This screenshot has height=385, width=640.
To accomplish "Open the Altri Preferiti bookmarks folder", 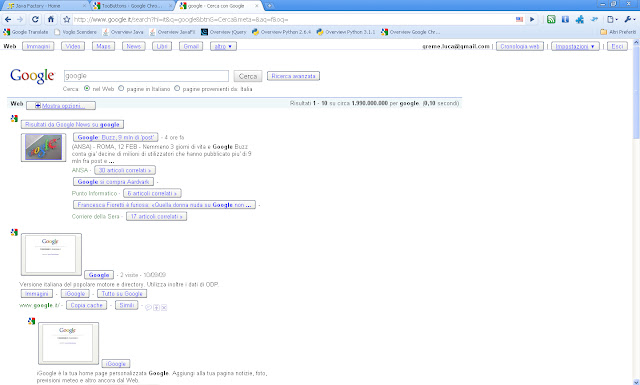I will pyautogui.click(x=618, y=32).
